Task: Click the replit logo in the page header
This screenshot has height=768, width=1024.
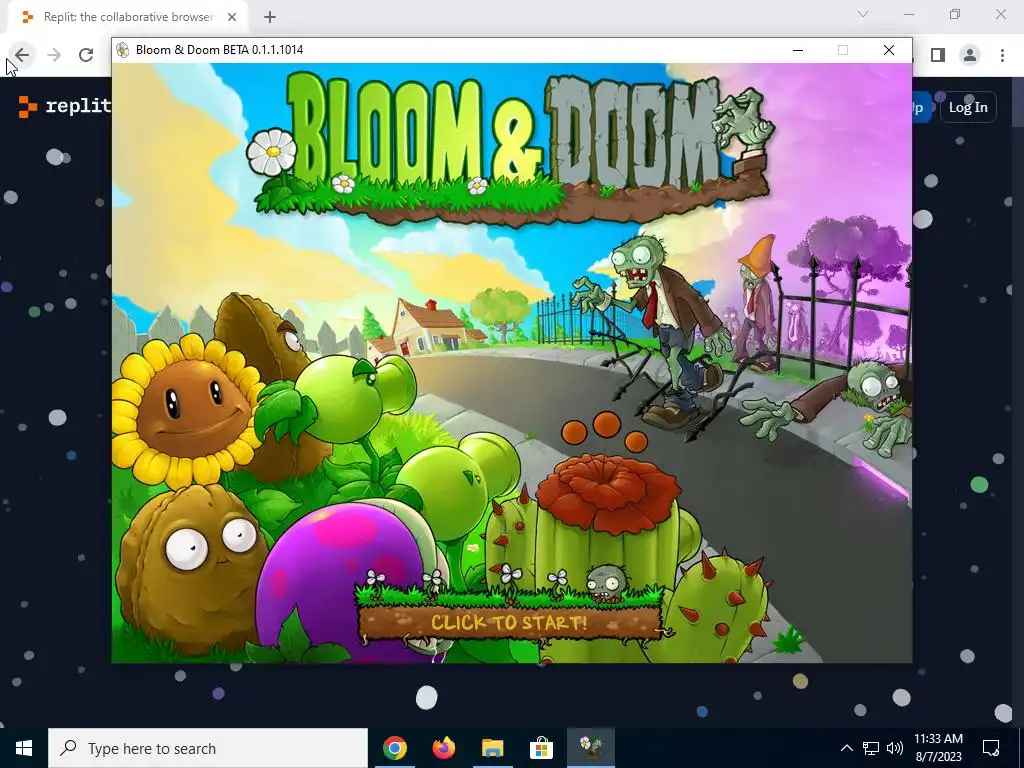Action: tap(65, 106)
